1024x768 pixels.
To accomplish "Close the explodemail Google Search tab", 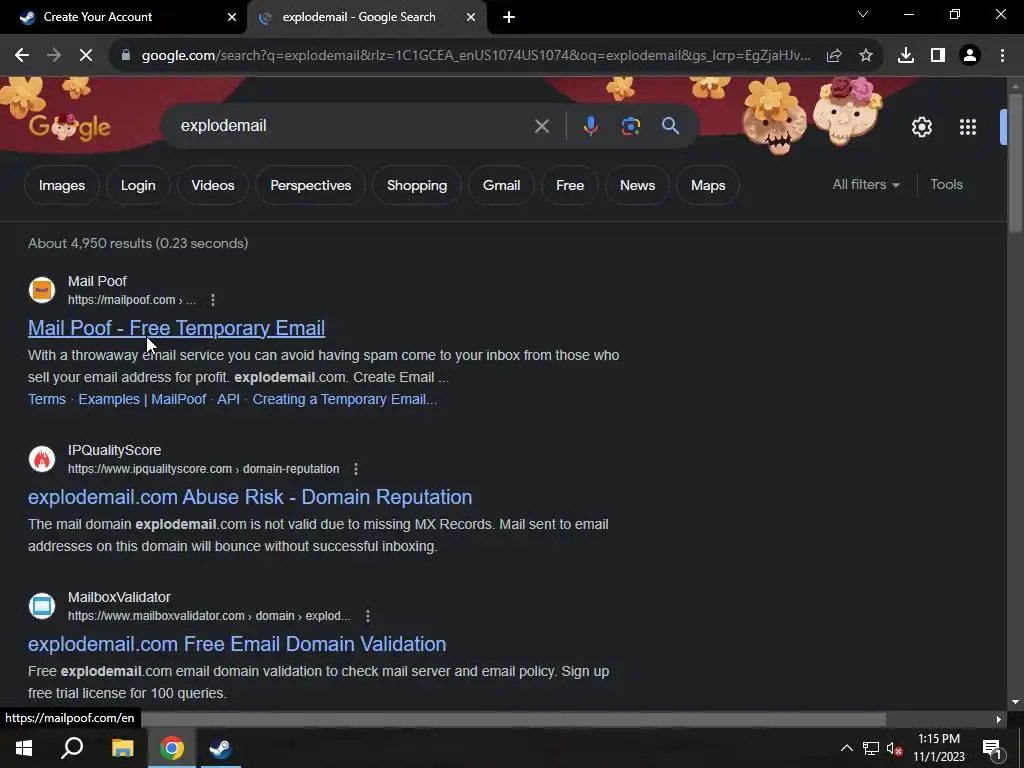I will 471,17.
